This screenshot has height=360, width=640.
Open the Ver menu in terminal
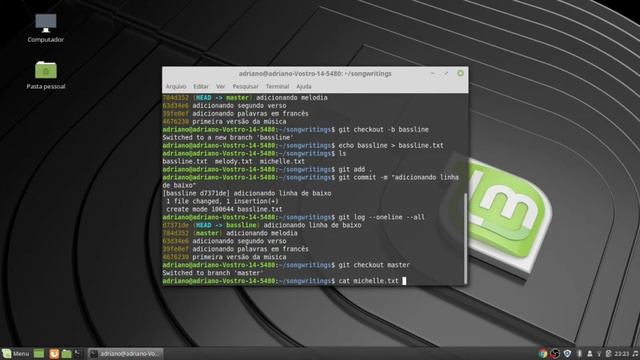[x=220, y=87]
